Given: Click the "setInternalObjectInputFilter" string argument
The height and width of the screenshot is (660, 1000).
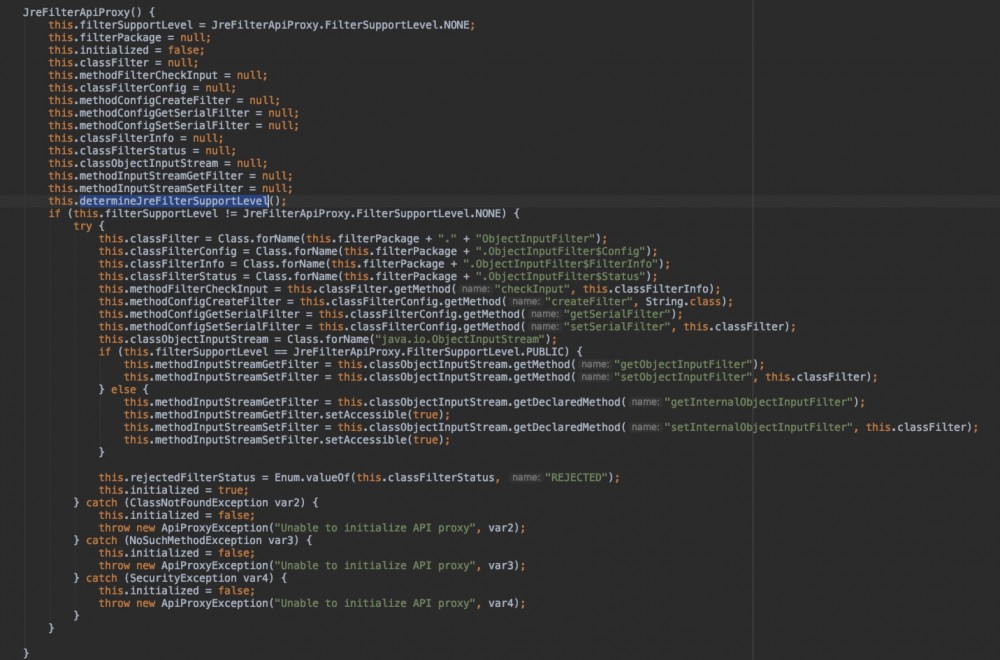Looking at the screenshot, I should 758,427.
